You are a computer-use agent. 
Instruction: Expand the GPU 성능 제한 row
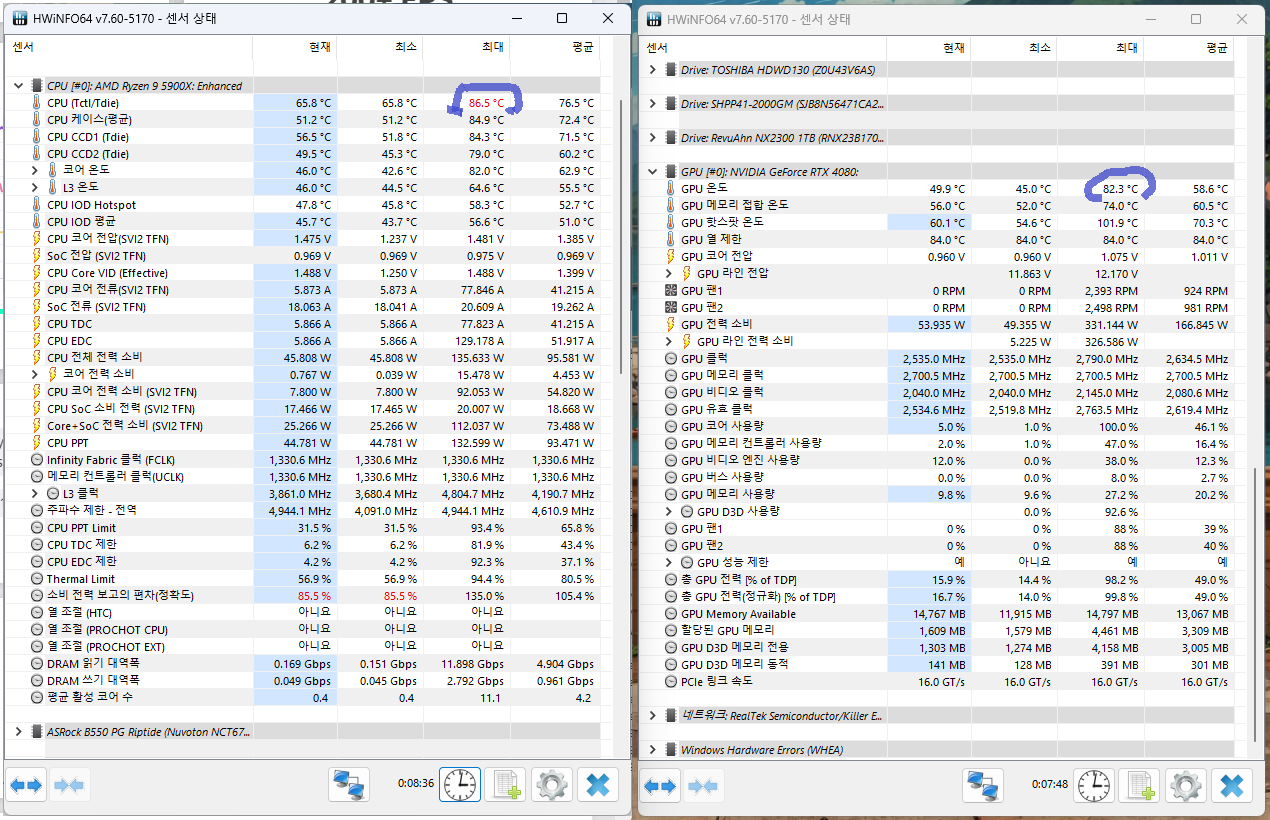670,562
